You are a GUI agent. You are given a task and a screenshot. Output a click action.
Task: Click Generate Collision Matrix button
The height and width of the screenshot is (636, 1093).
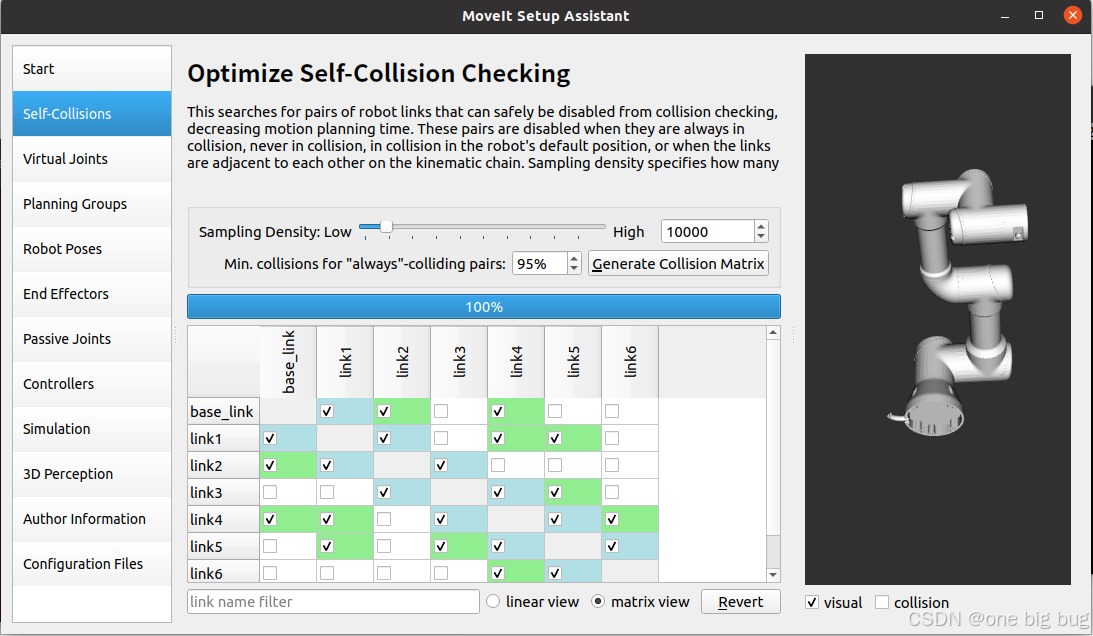(x=678, y=264)
